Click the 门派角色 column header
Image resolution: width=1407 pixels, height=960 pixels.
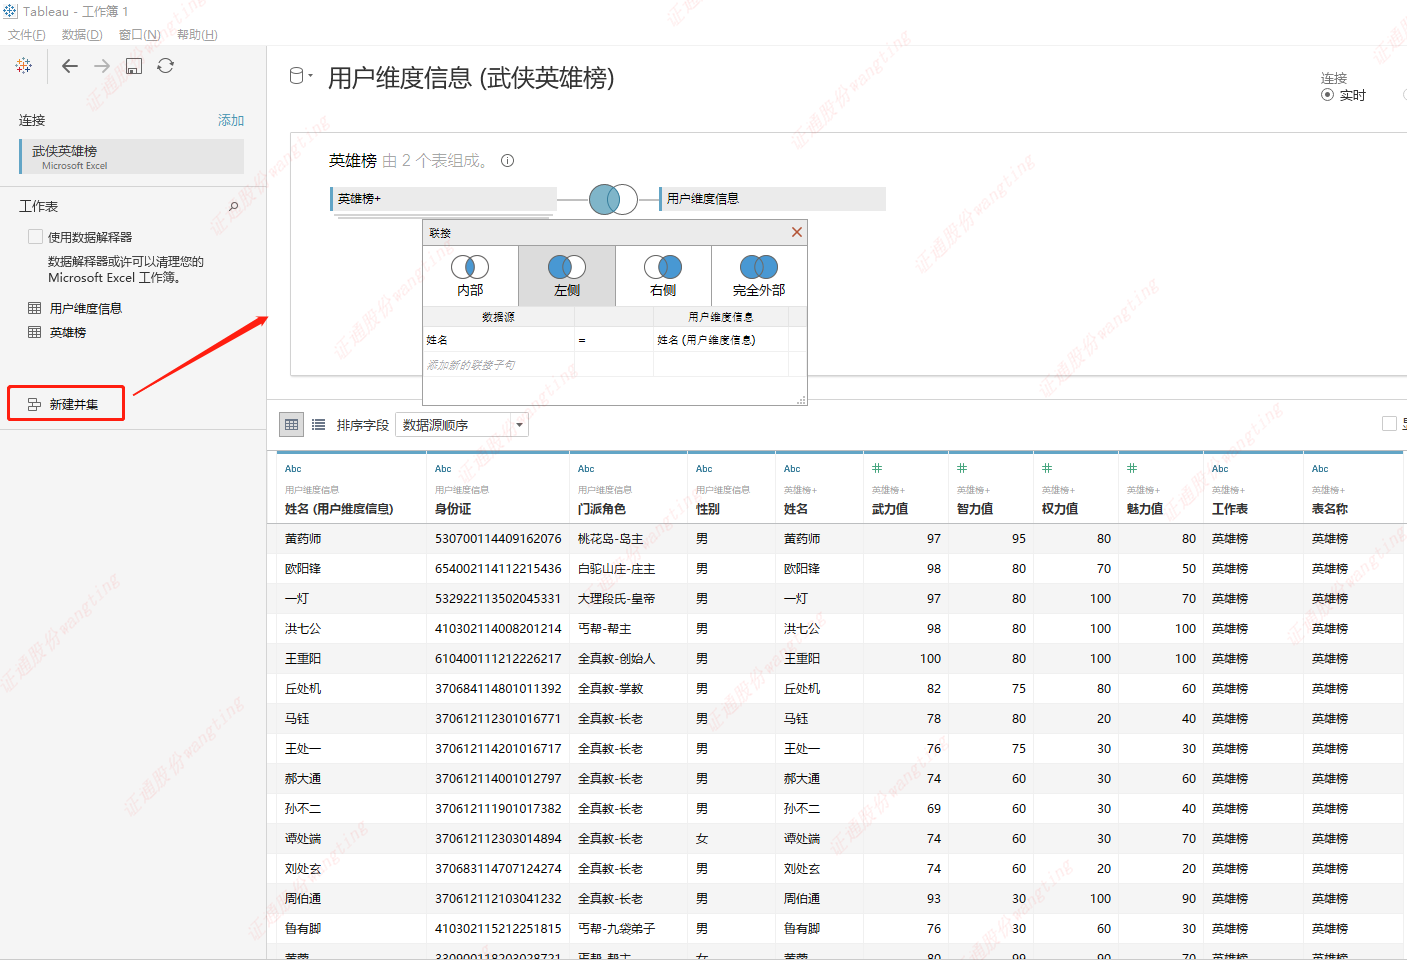(x=602, y=509)
